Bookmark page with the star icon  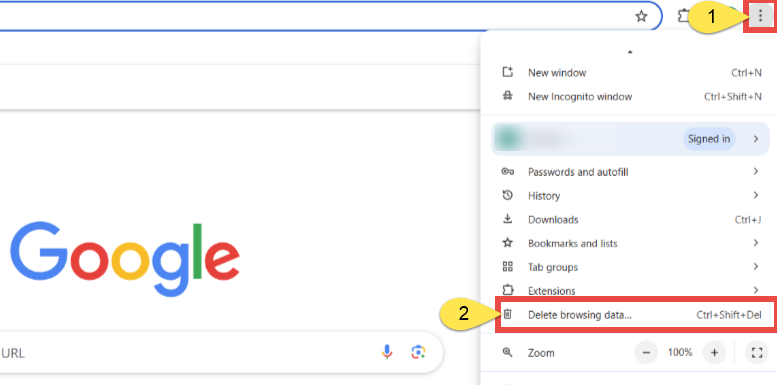coord(641,17)
